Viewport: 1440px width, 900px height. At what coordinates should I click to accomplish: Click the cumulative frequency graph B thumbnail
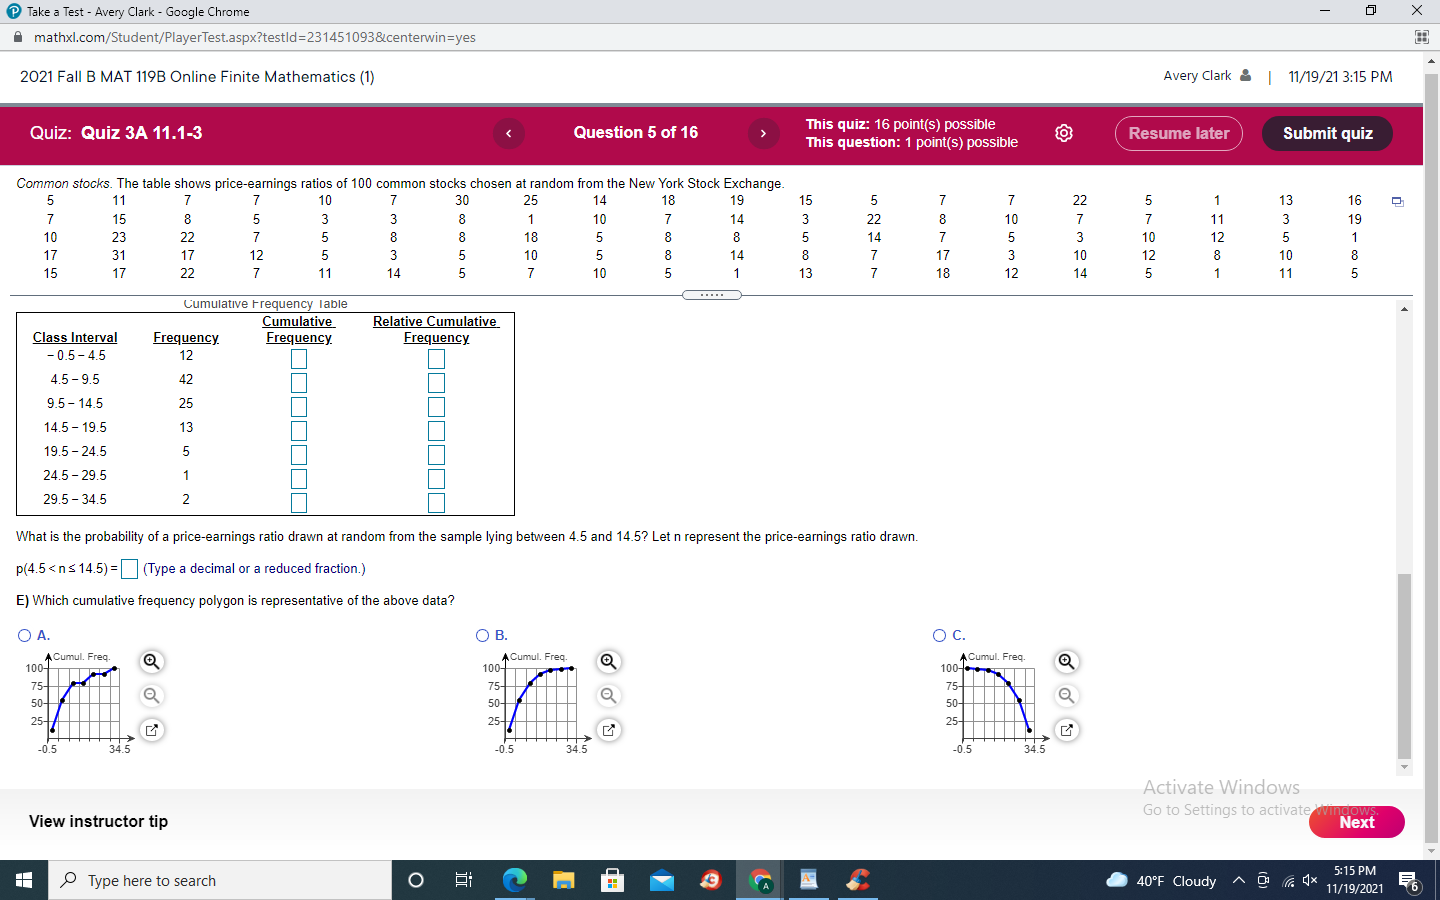click(x=537, y=702)
